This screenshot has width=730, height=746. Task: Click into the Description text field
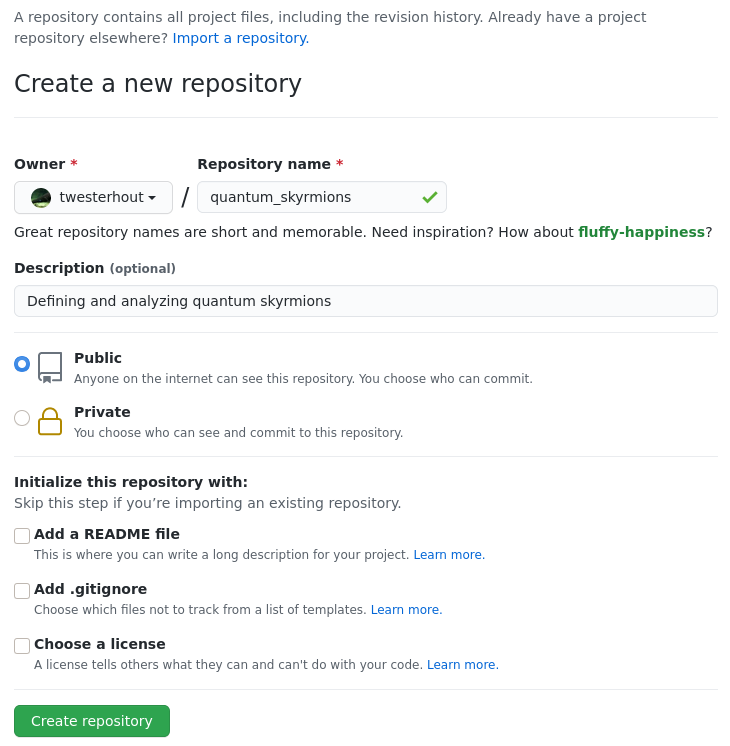(x=366, y=301)
